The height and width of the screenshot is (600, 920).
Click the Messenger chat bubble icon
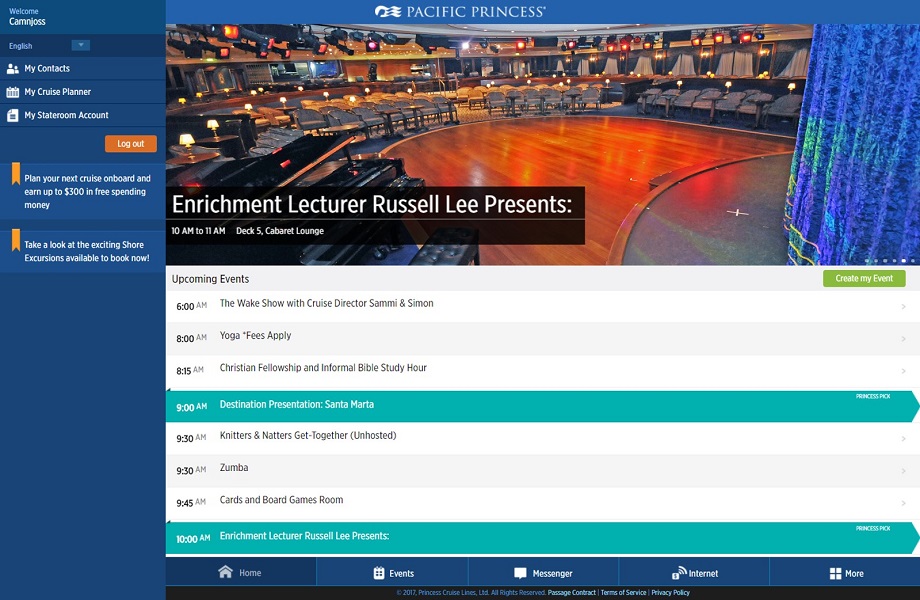coord(520,573)
